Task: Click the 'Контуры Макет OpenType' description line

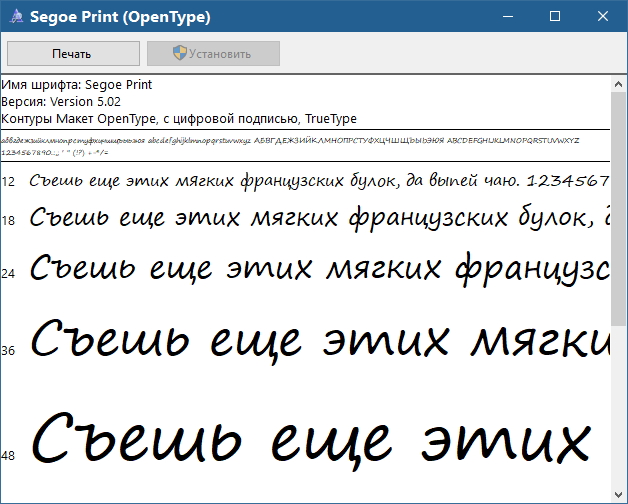Action: click(179, 119)
